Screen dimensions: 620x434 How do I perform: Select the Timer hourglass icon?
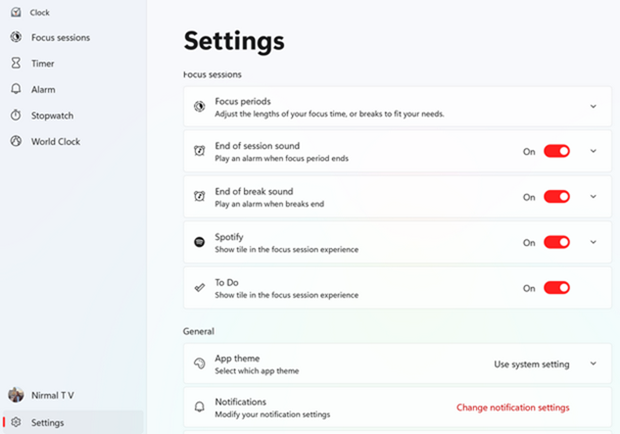point(16,63)
